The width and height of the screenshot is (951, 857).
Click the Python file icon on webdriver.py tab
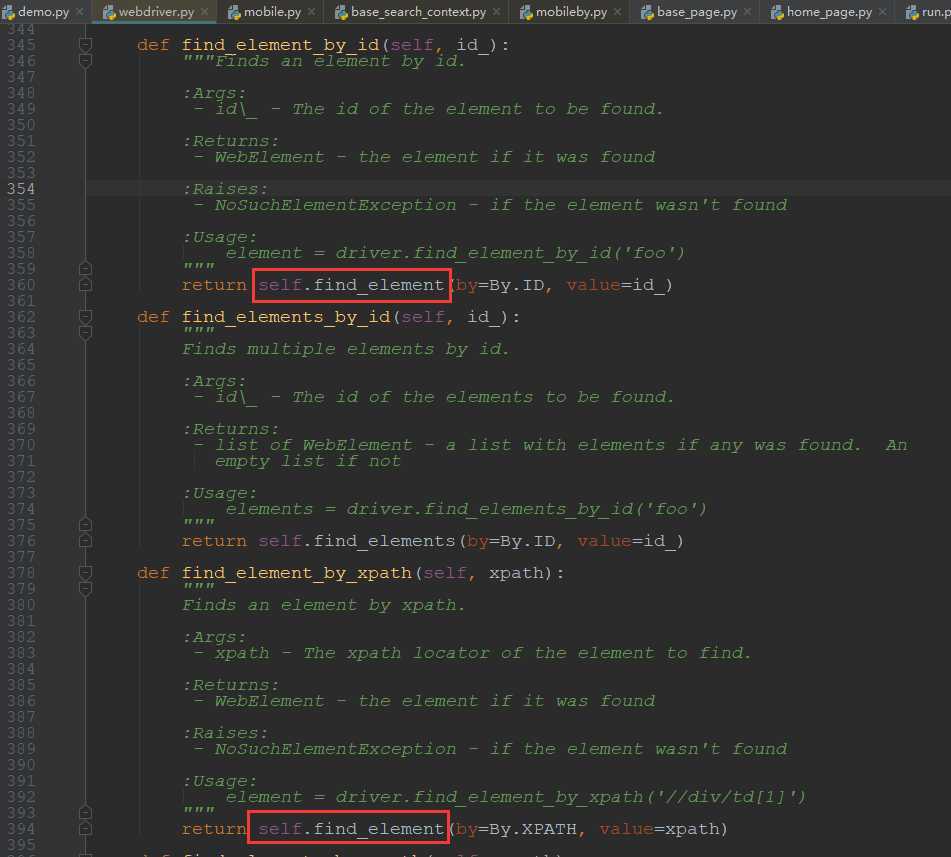[109, 12]
